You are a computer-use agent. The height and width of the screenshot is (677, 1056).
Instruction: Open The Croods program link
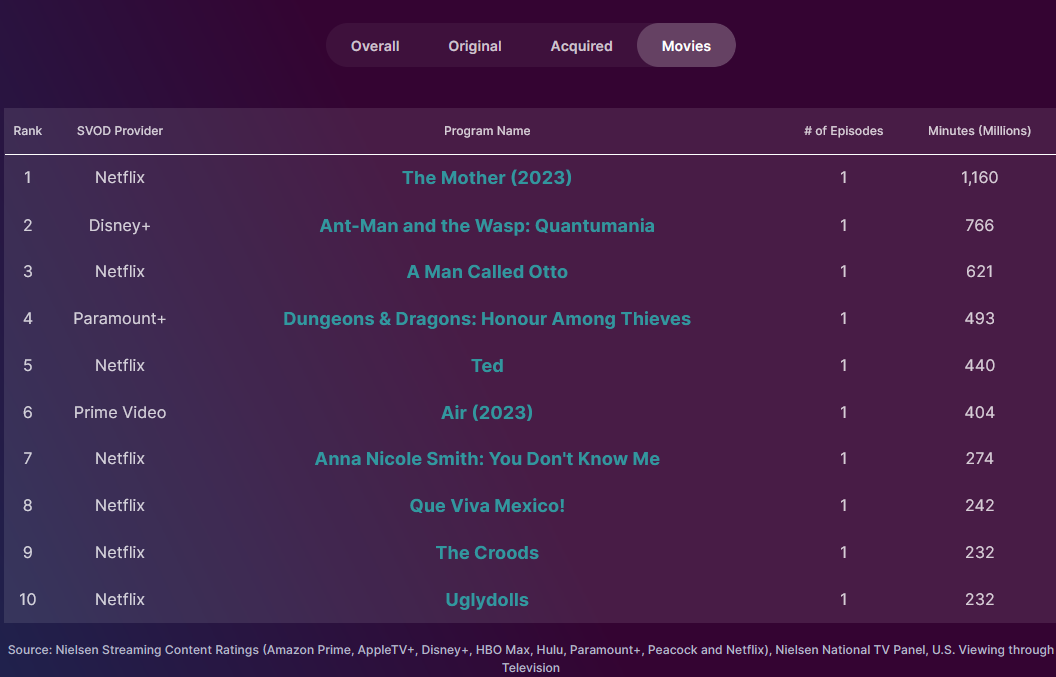pos(487,553)
